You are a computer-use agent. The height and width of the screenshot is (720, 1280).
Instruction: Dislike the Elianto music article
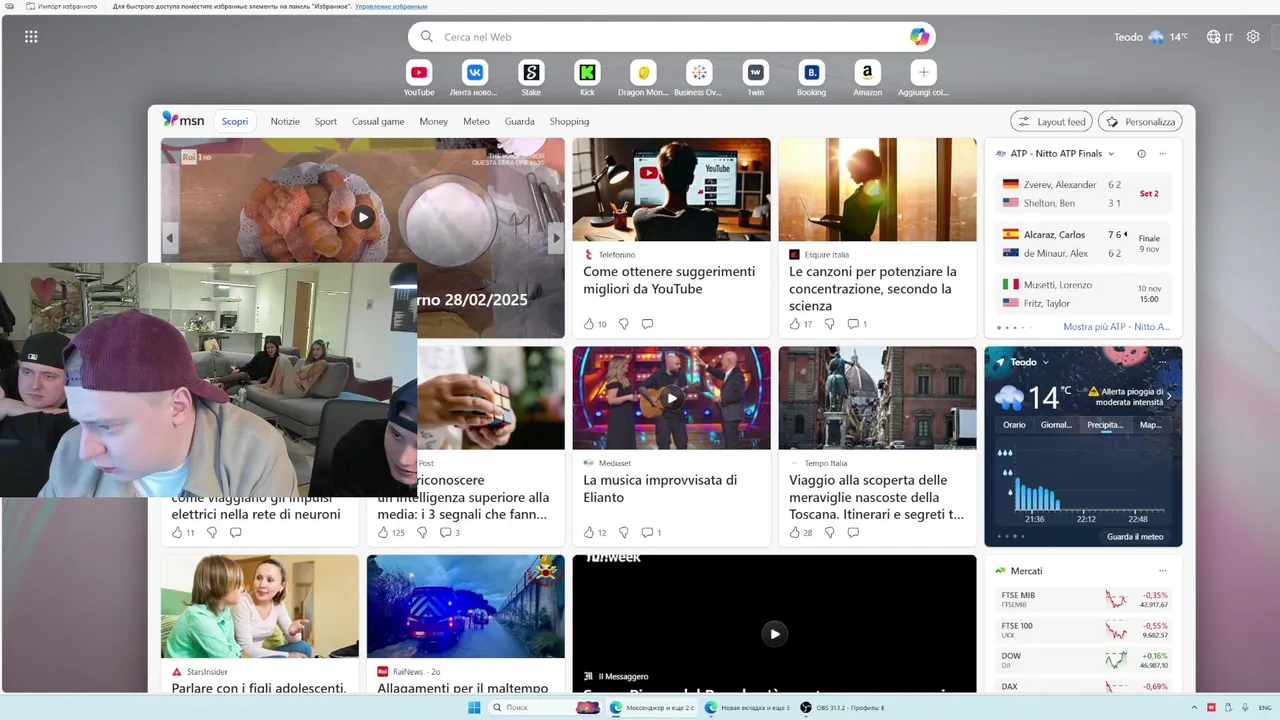coord(624,533)
